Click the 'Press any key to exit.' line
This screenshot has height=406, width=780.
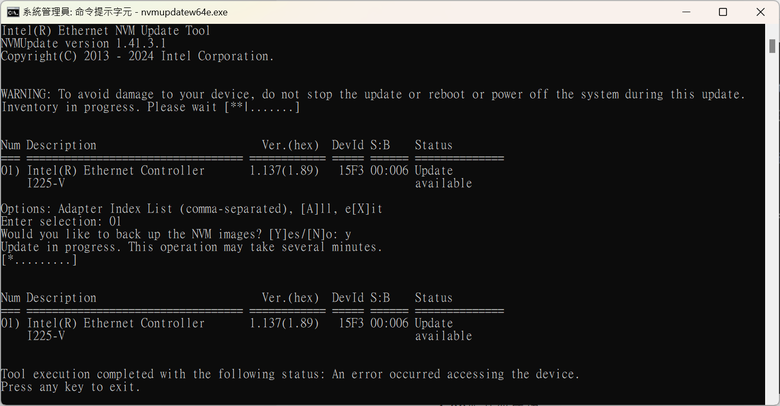[x=71, y=387]
